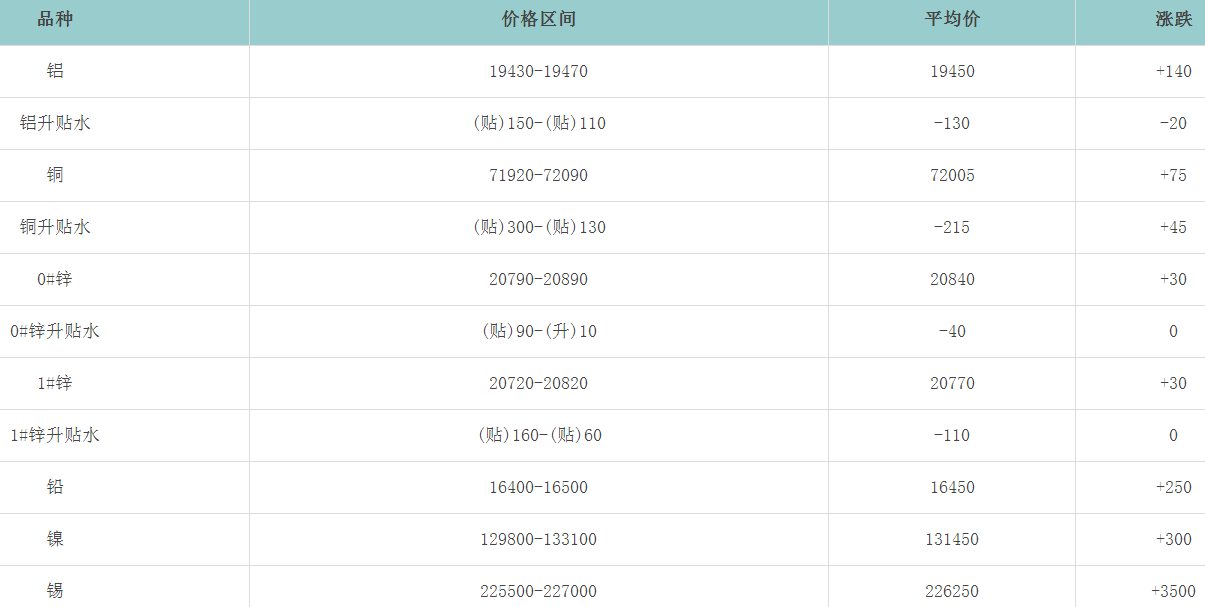Select the 0#锌 row label
The height and width of the screenshot is (607, 1205).
pos(55,279)
